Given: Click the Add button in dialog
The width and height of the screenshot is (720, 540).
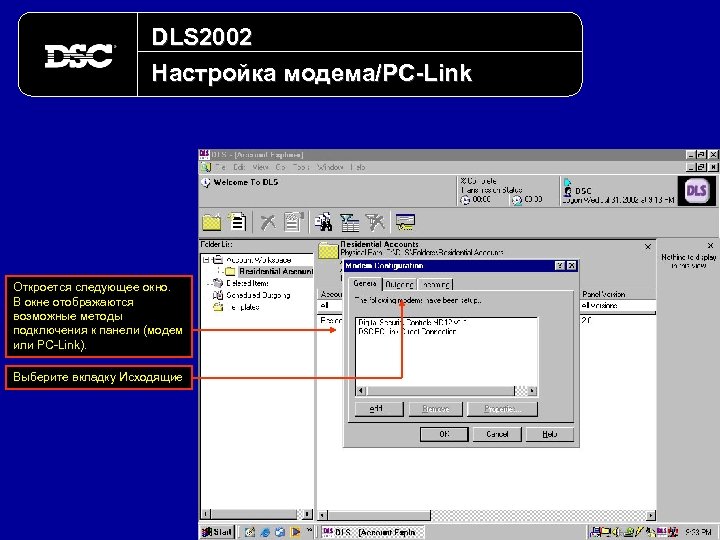Looking at the screenshot, I should pos(379,409).
